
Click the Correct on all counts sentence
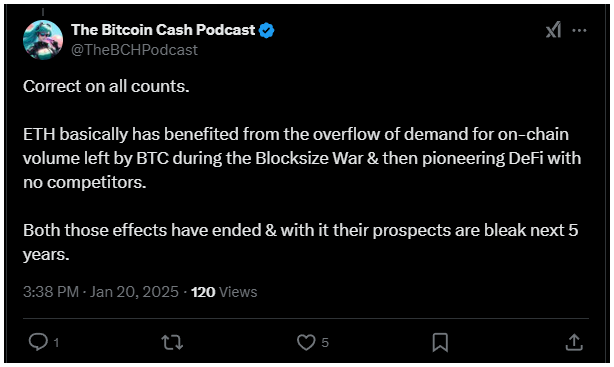(106, 87)
